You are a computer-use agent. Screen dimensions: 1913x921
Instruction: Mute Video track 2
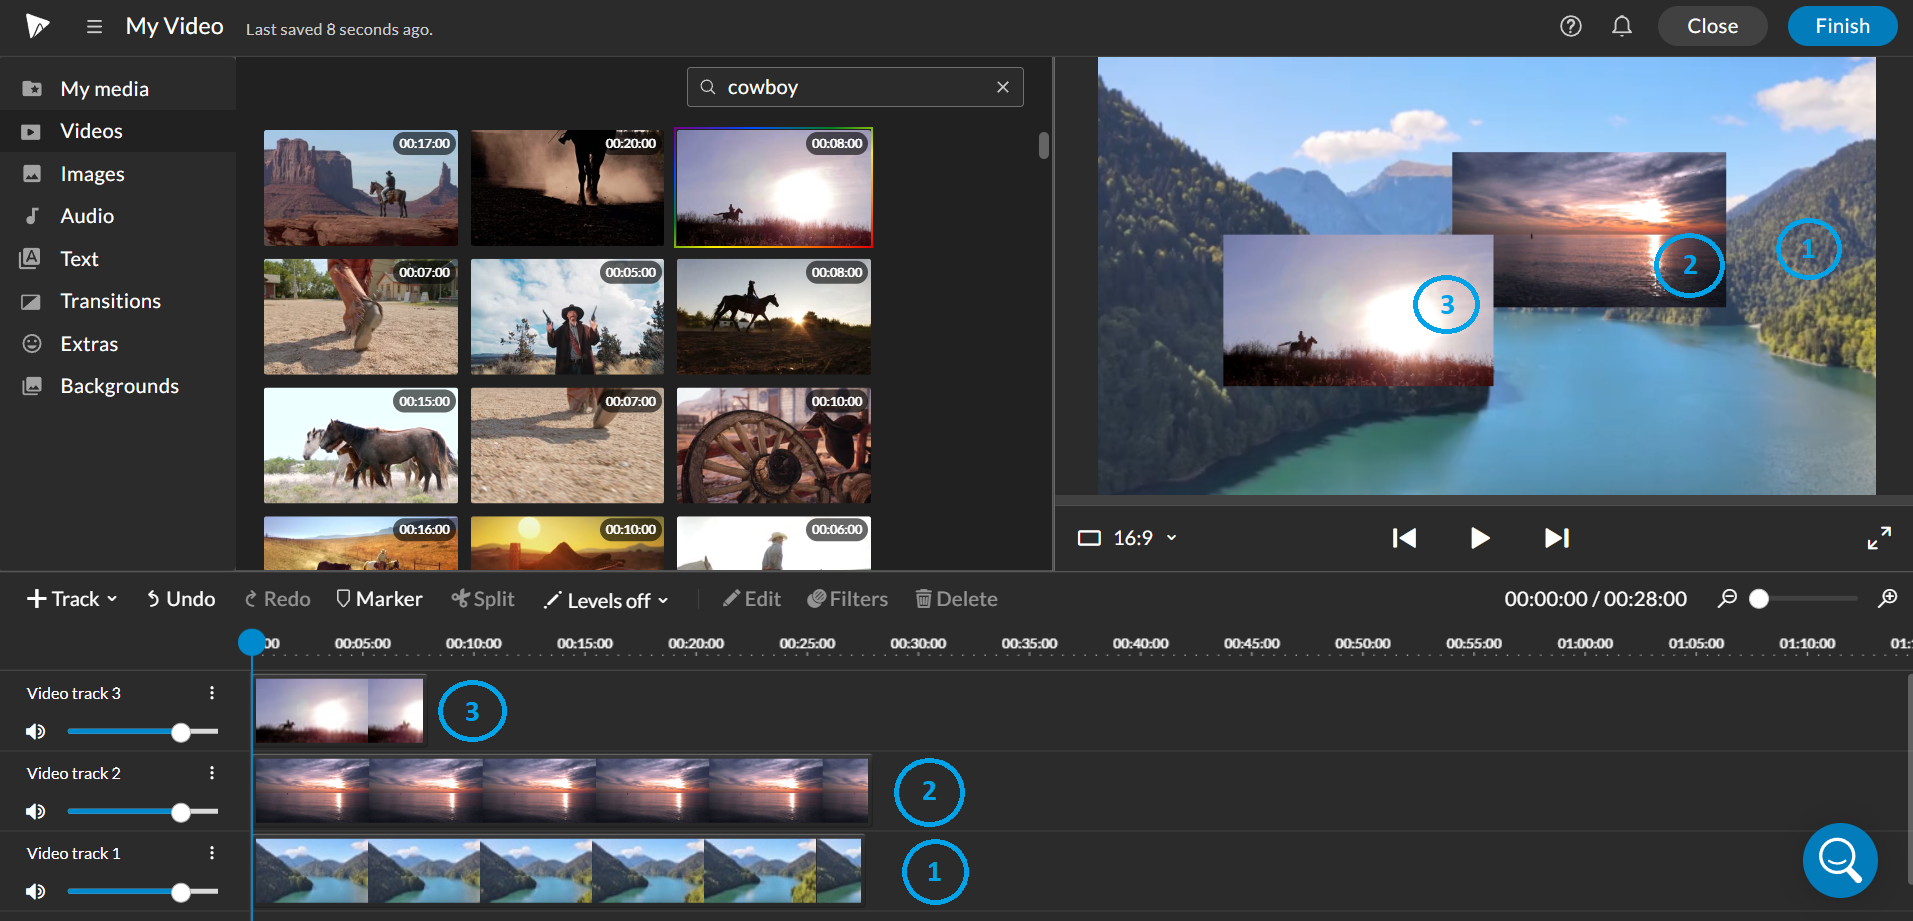35,811
